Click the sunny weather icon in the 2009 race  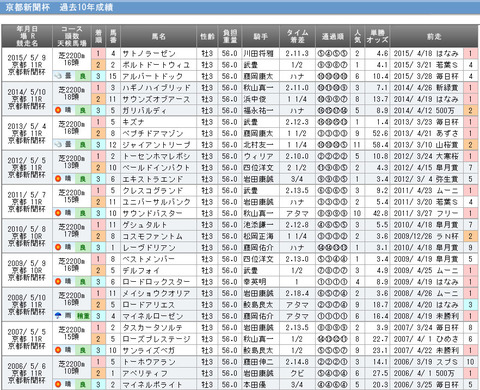coord(58,282)
